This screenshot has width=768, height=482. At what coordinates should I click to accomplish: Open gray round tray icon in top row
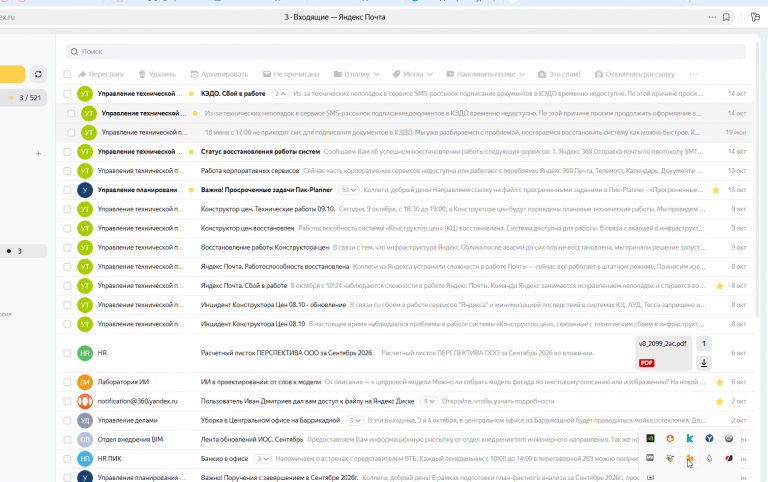[729, 438]
